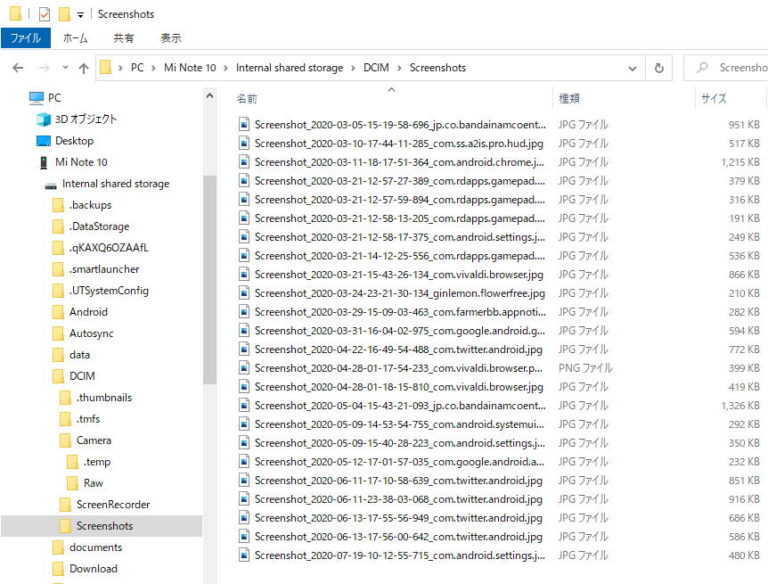Open the 共有 ribbon tab
Viewport: 768px width, 584px height.
coord(123,38)
